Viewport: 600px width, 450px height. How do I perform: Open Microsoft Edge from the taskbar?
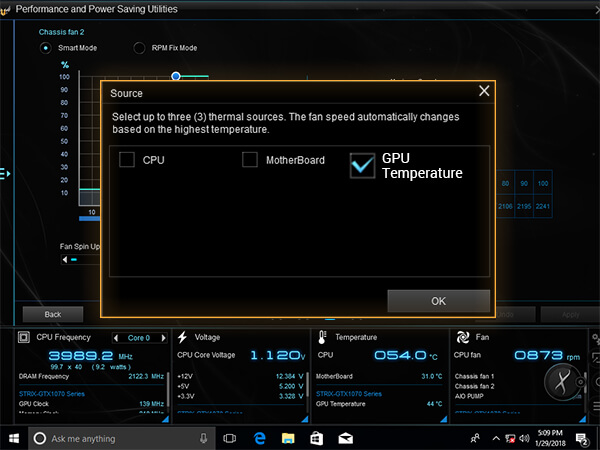258,438
